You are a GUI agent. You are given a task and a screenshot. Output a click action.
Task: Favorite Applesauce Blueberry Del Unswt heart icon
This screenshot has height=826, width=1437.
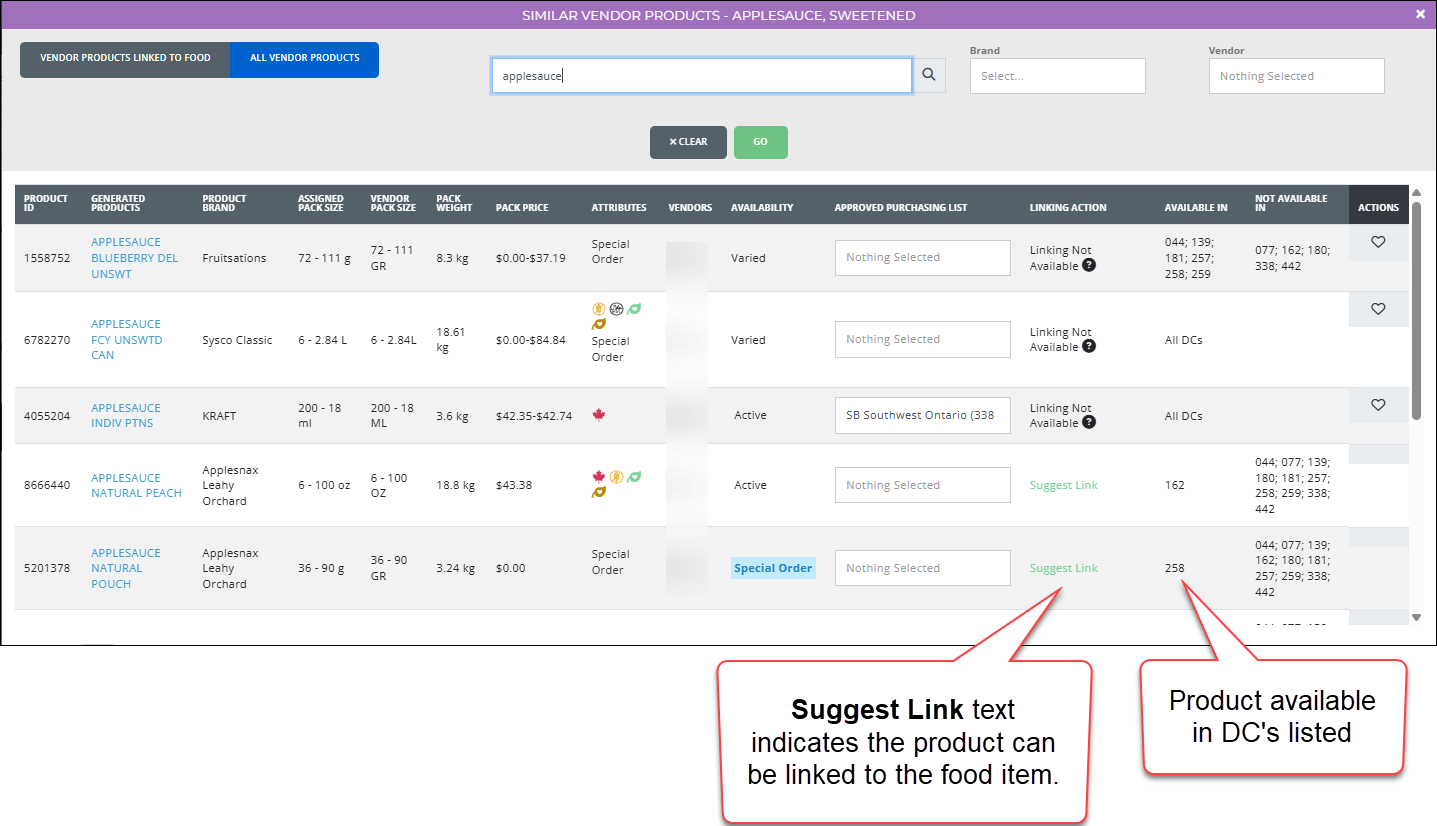click(x=1378, y=242)
